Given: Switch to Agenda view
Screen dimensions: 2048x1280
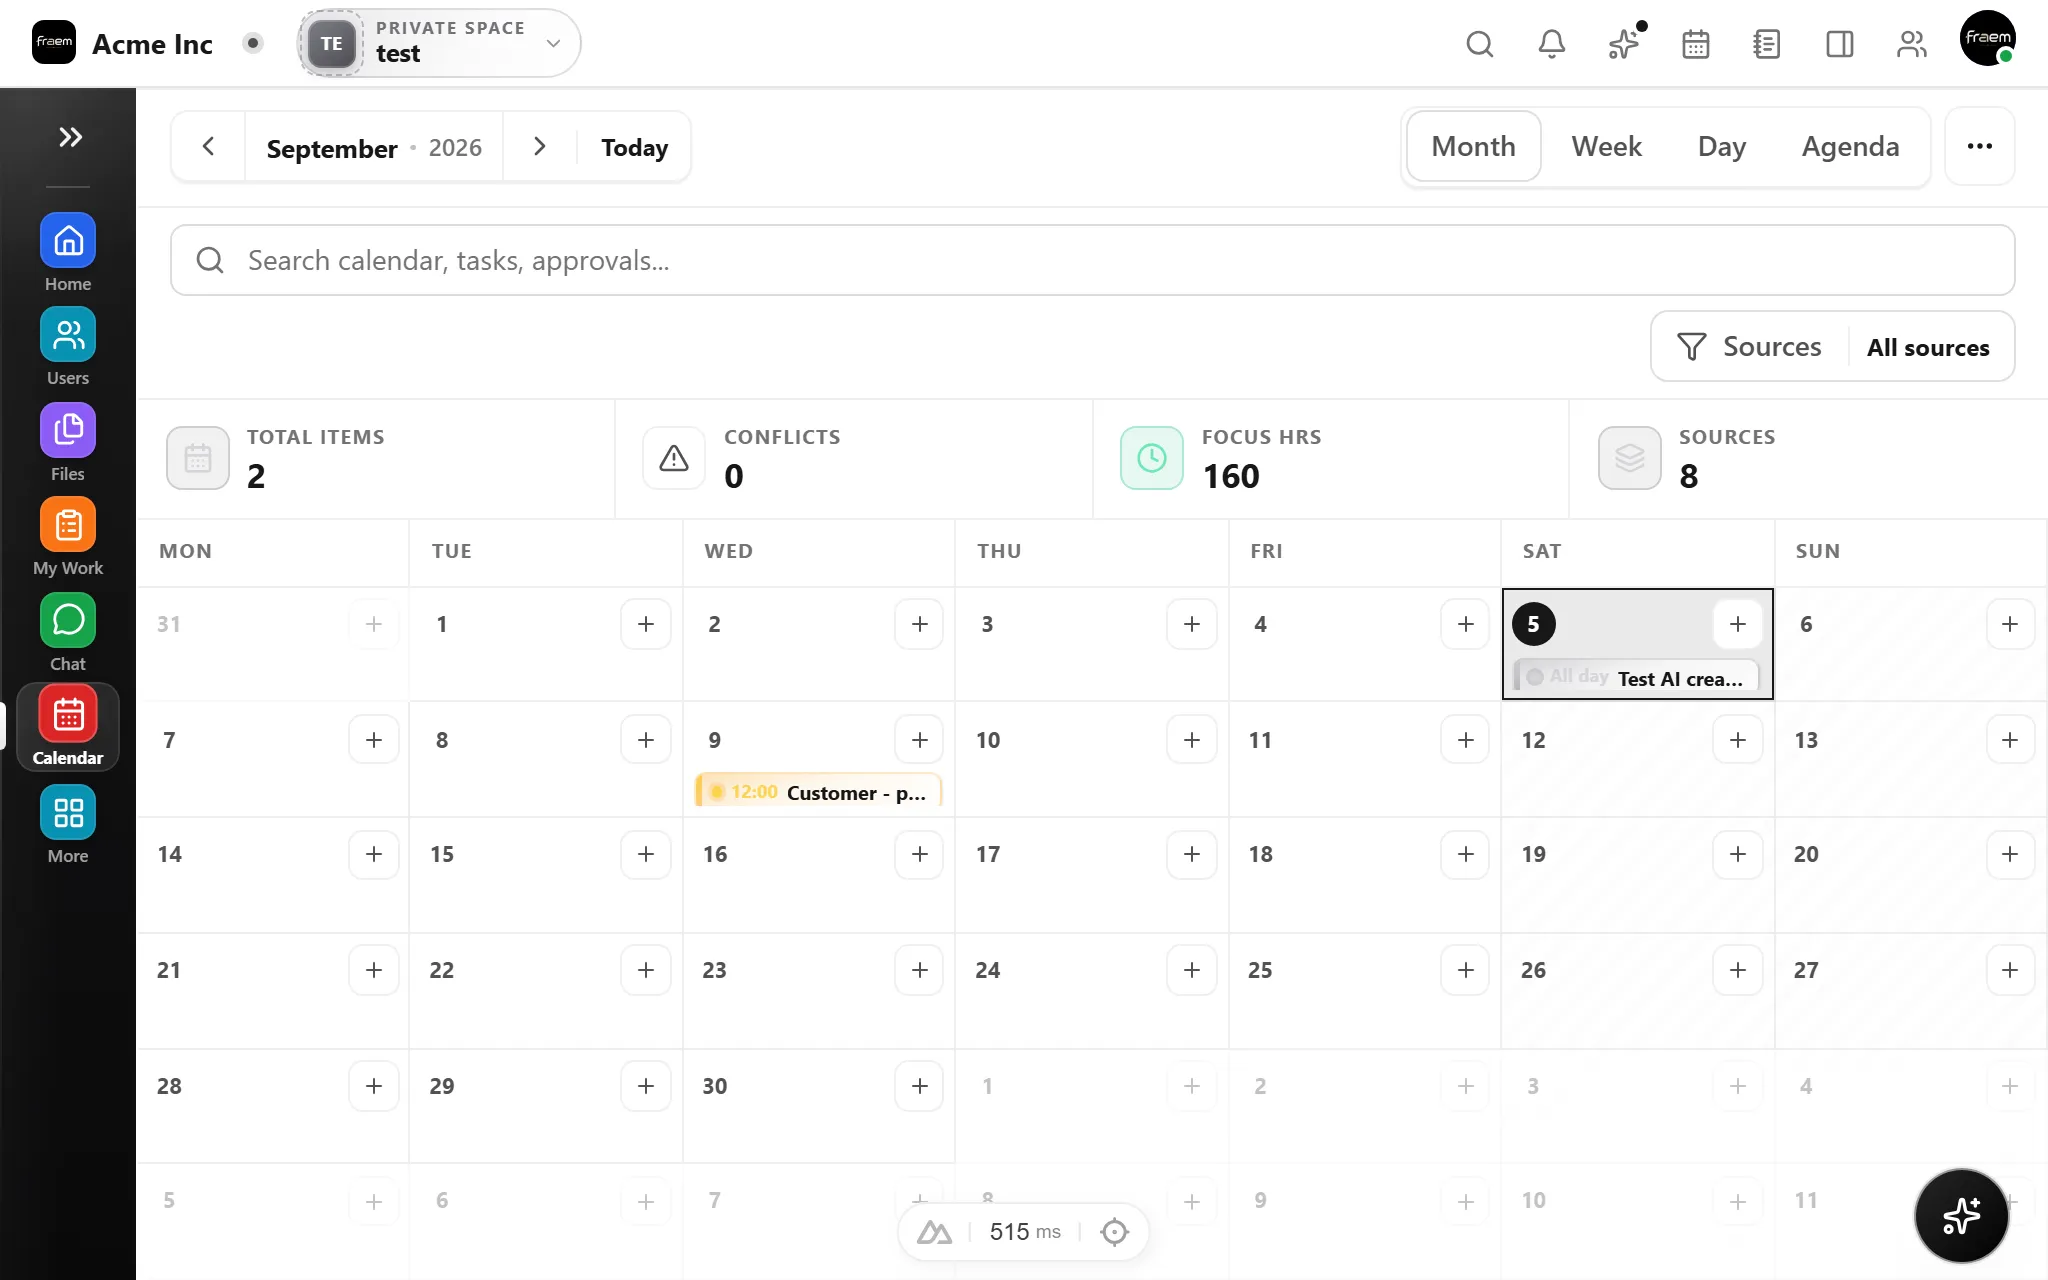Looking at the screenshot, I should [x=1850, y=146].
